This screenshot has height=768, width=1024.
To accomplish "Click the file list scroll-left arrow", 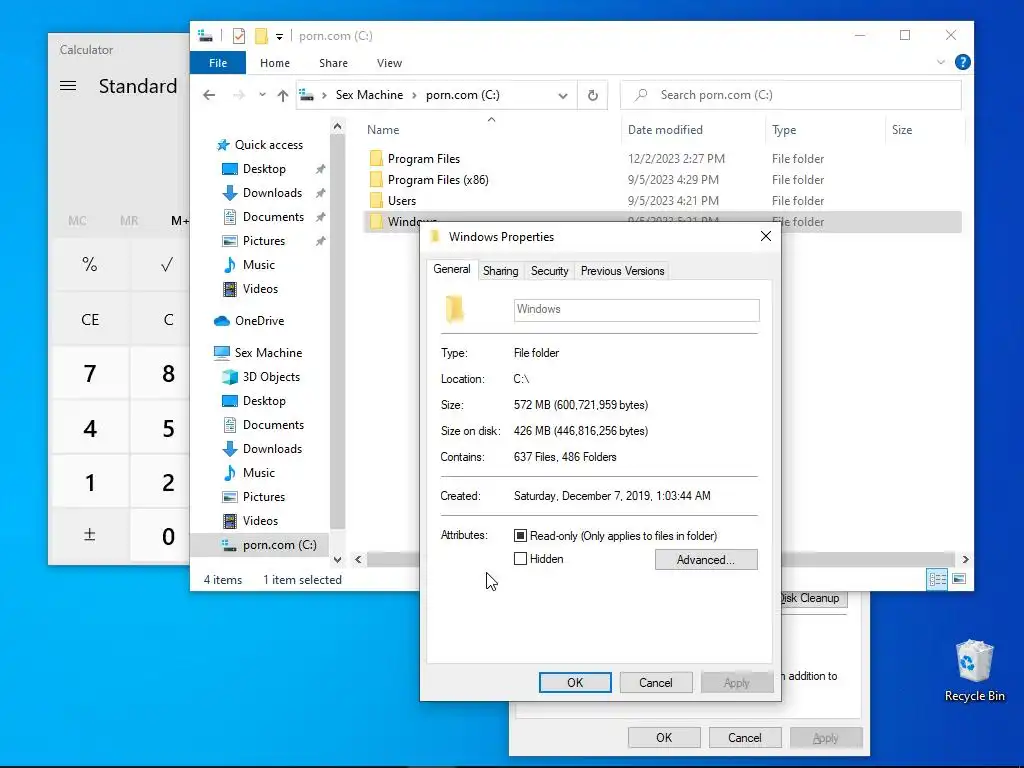I will [x=358, y=560].
